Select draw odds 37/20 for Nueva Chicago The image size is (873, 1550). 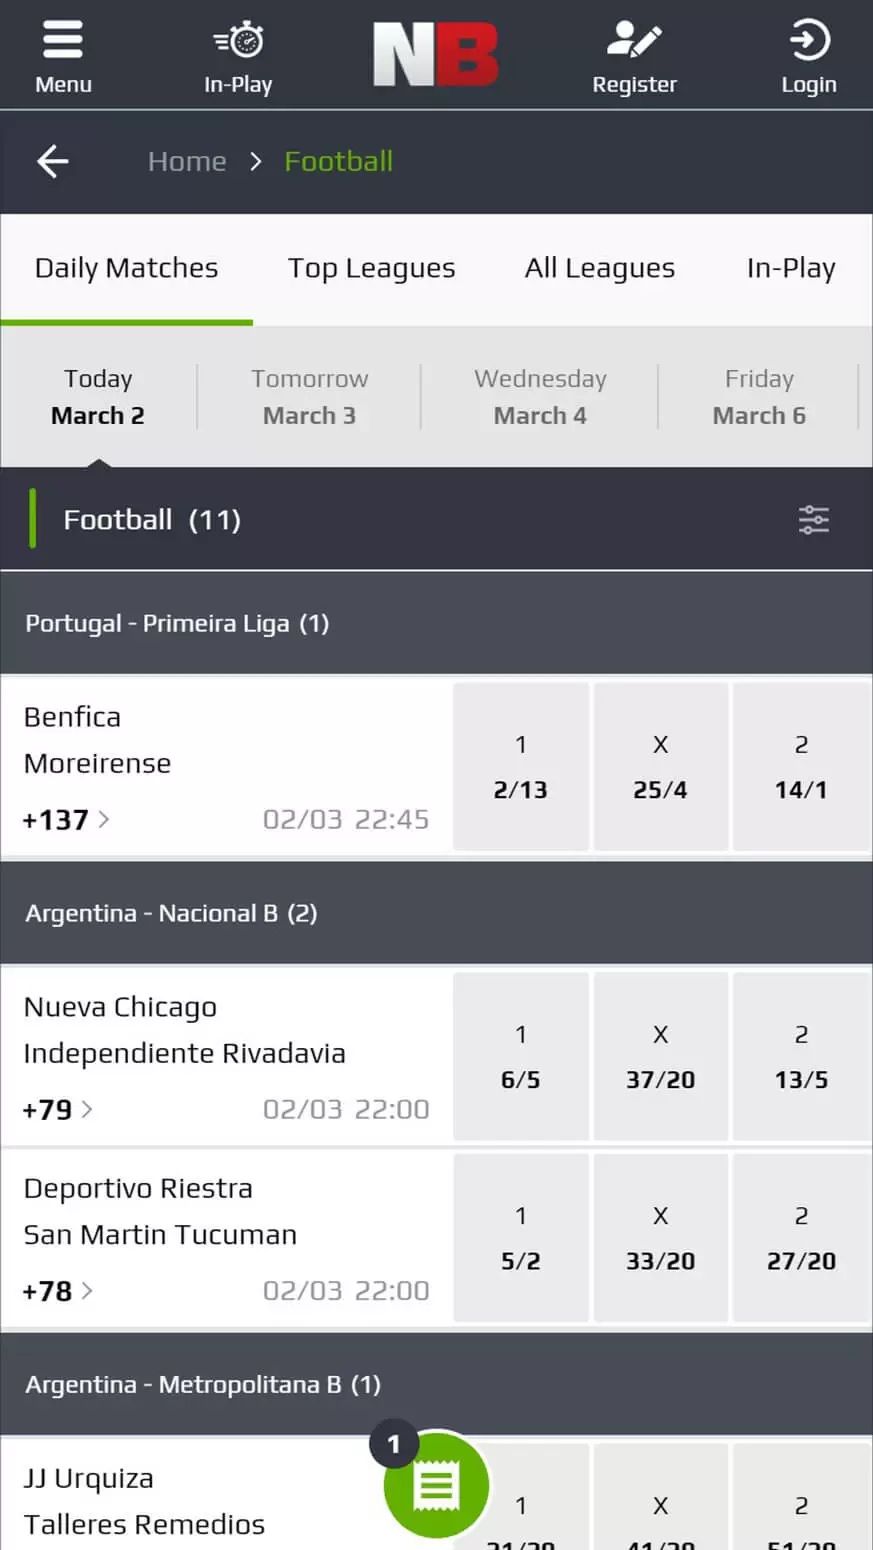pyautogui.click(x=660, y=1057)
